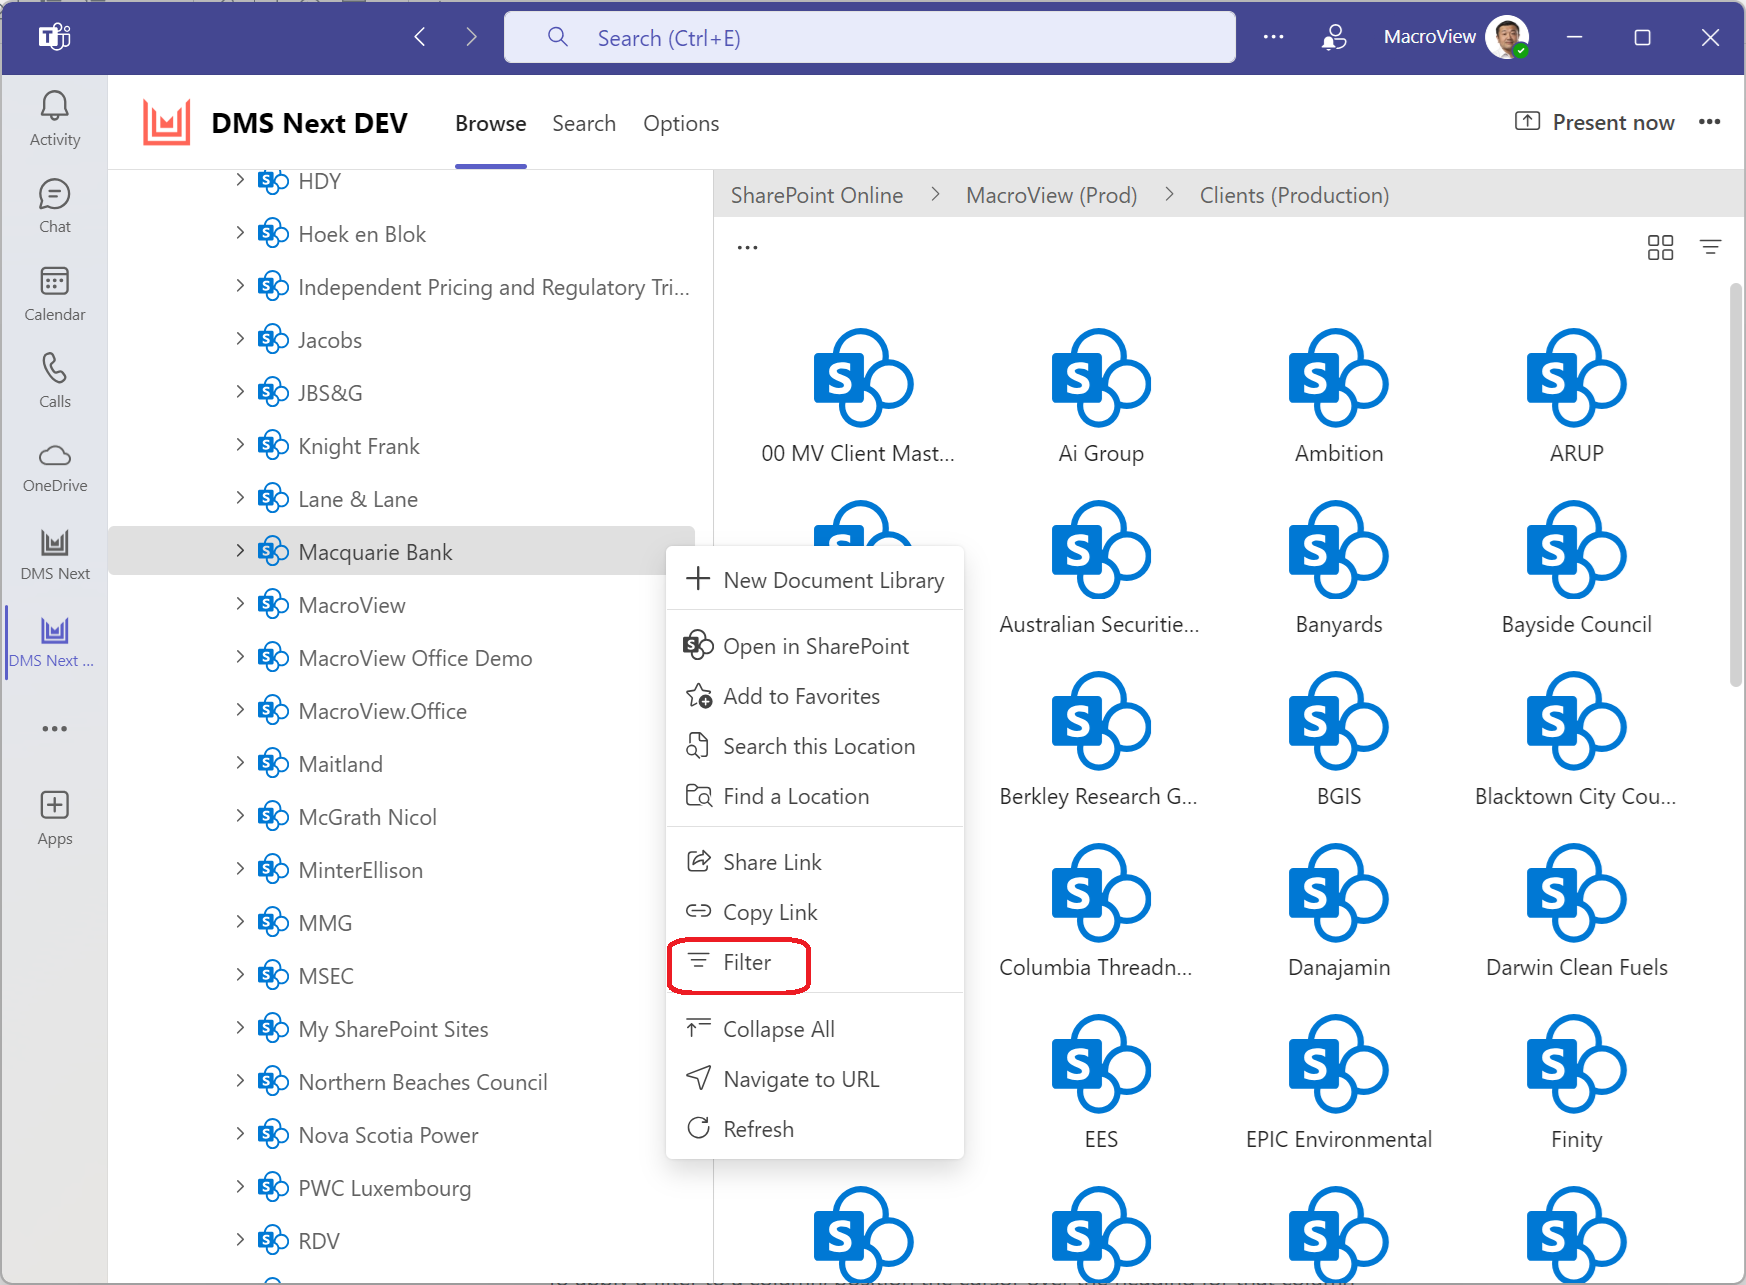The image size is (1746, 1285).
Task: Switch to the Search tab
Action: coord(584,124)
